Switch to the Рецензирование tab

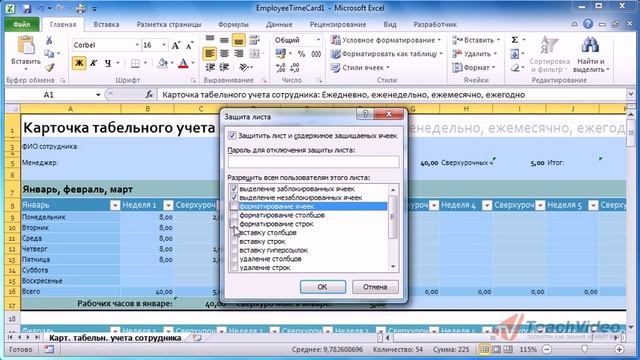(338, 24)
